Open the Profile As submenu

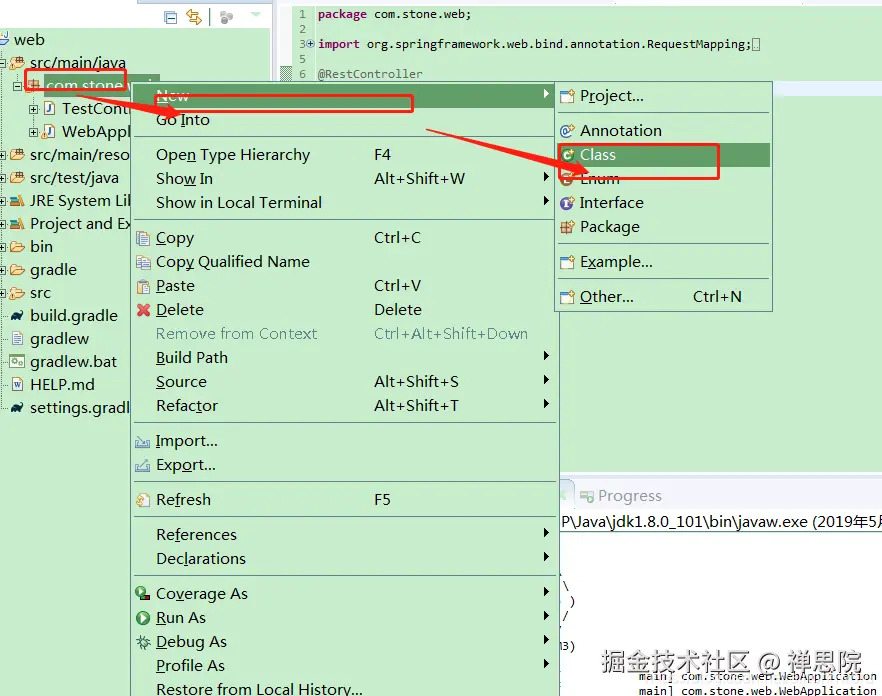(x=344, y=666)
